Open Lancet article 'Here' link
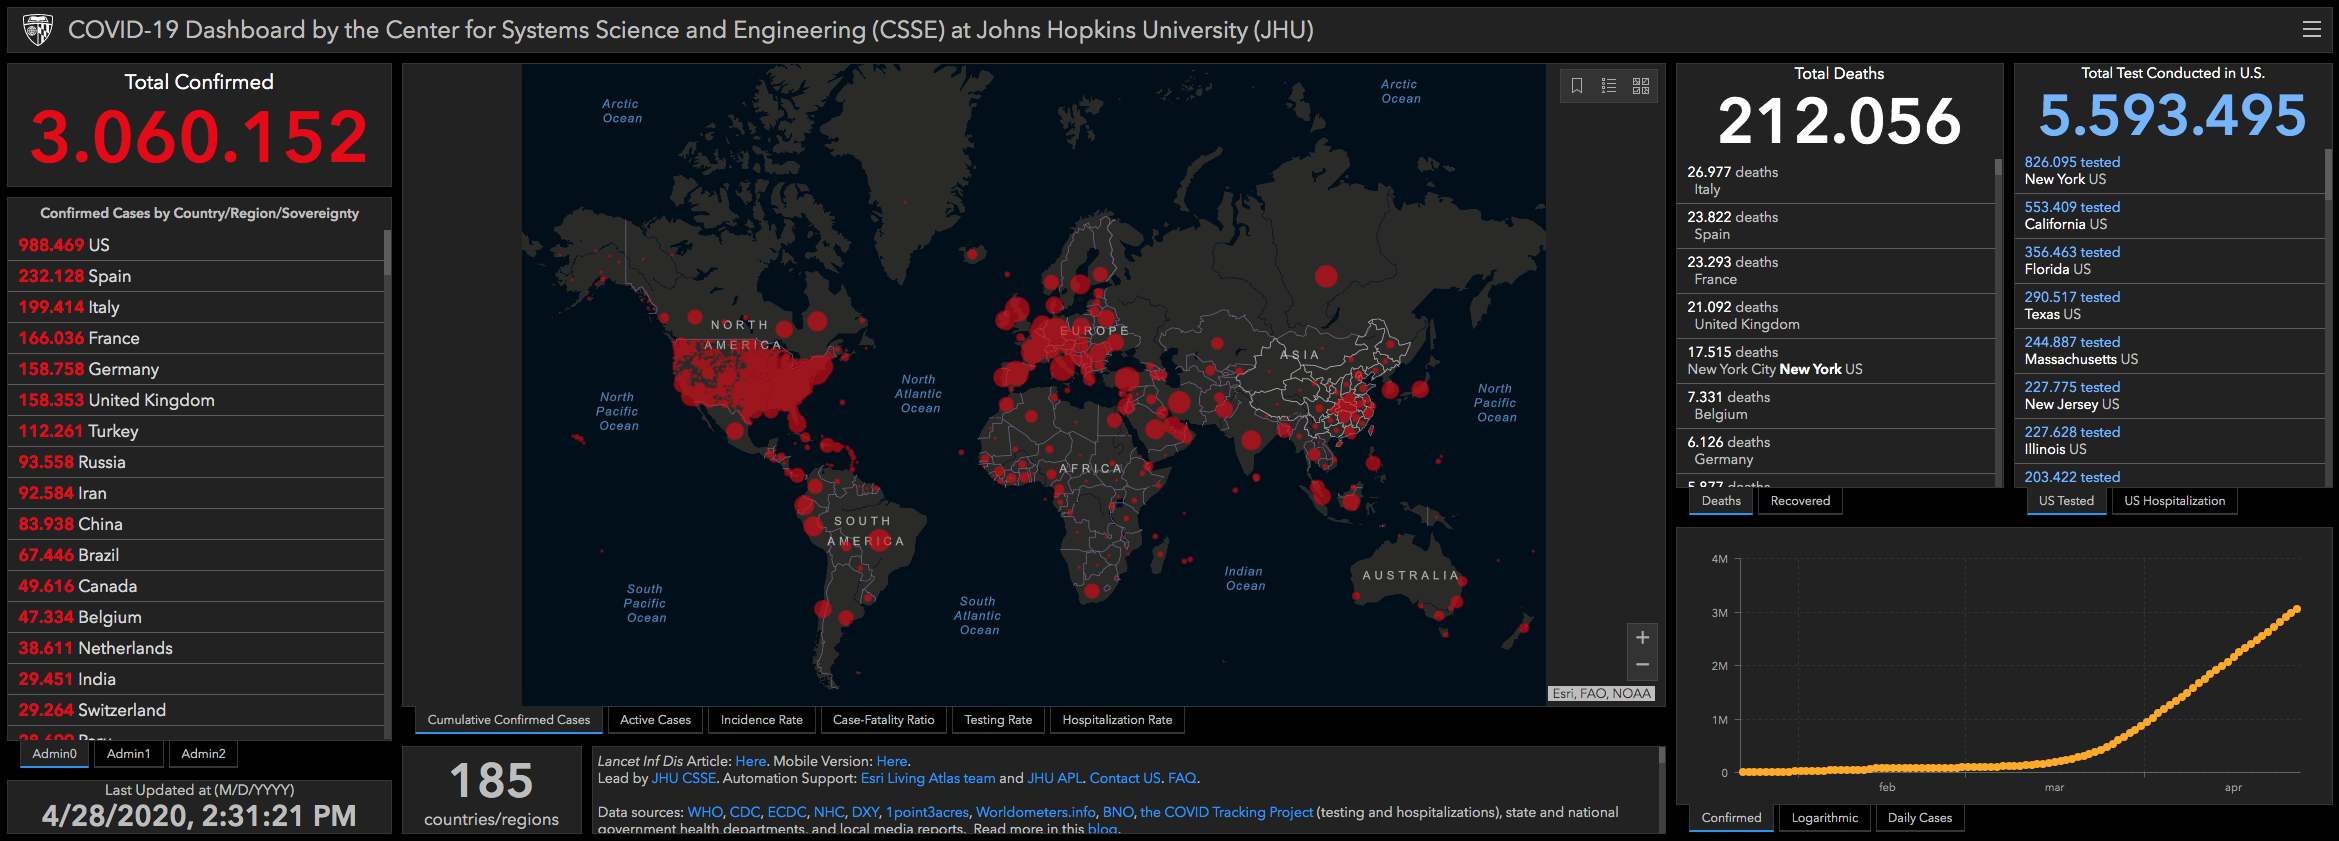Image resolution: width=2339 pixels, height=841 pixels. 750,761
